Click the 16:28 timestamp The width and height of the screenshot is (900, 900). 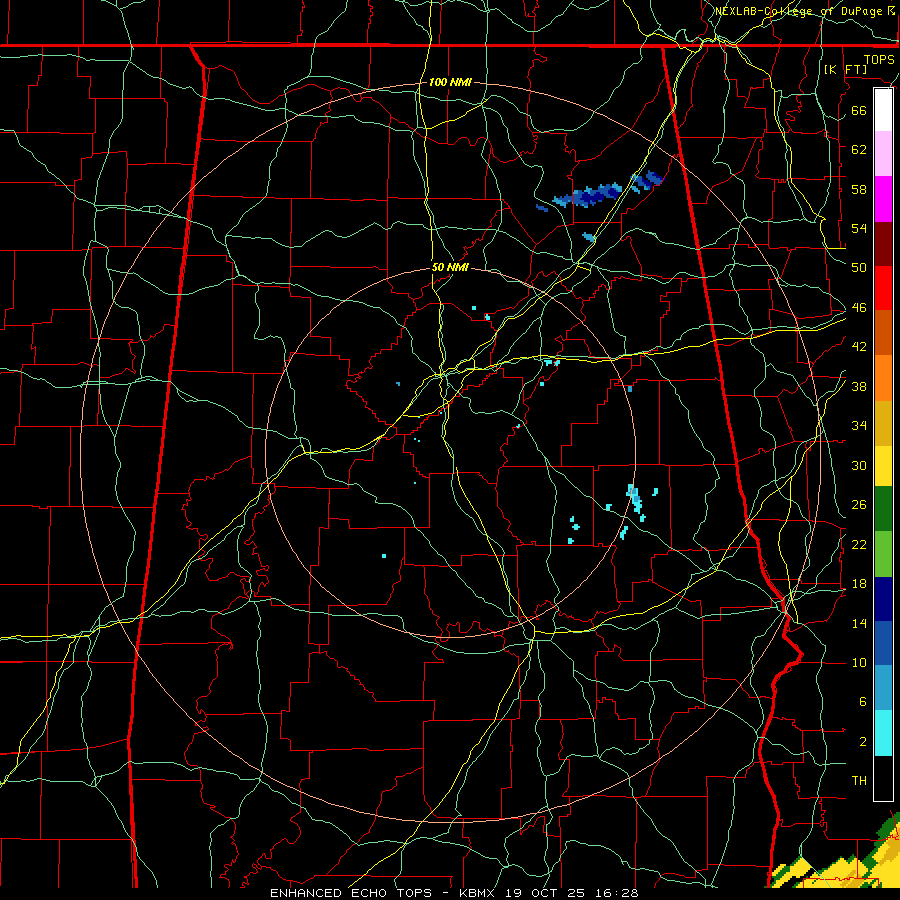pyautogui.click(x=616, y=893)
